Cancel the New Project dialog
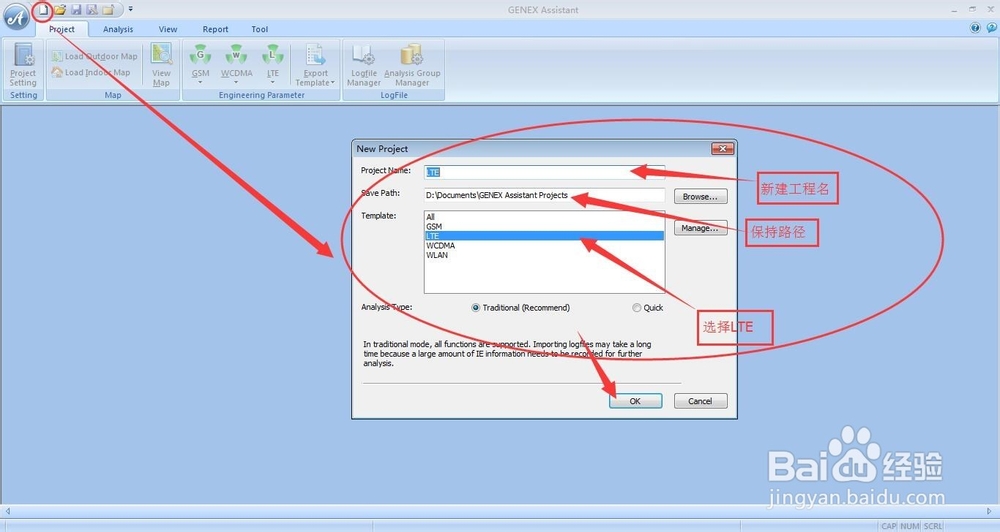Image resolution: width=1000 pixels, height=532 pixels. [x=700, y=401]
